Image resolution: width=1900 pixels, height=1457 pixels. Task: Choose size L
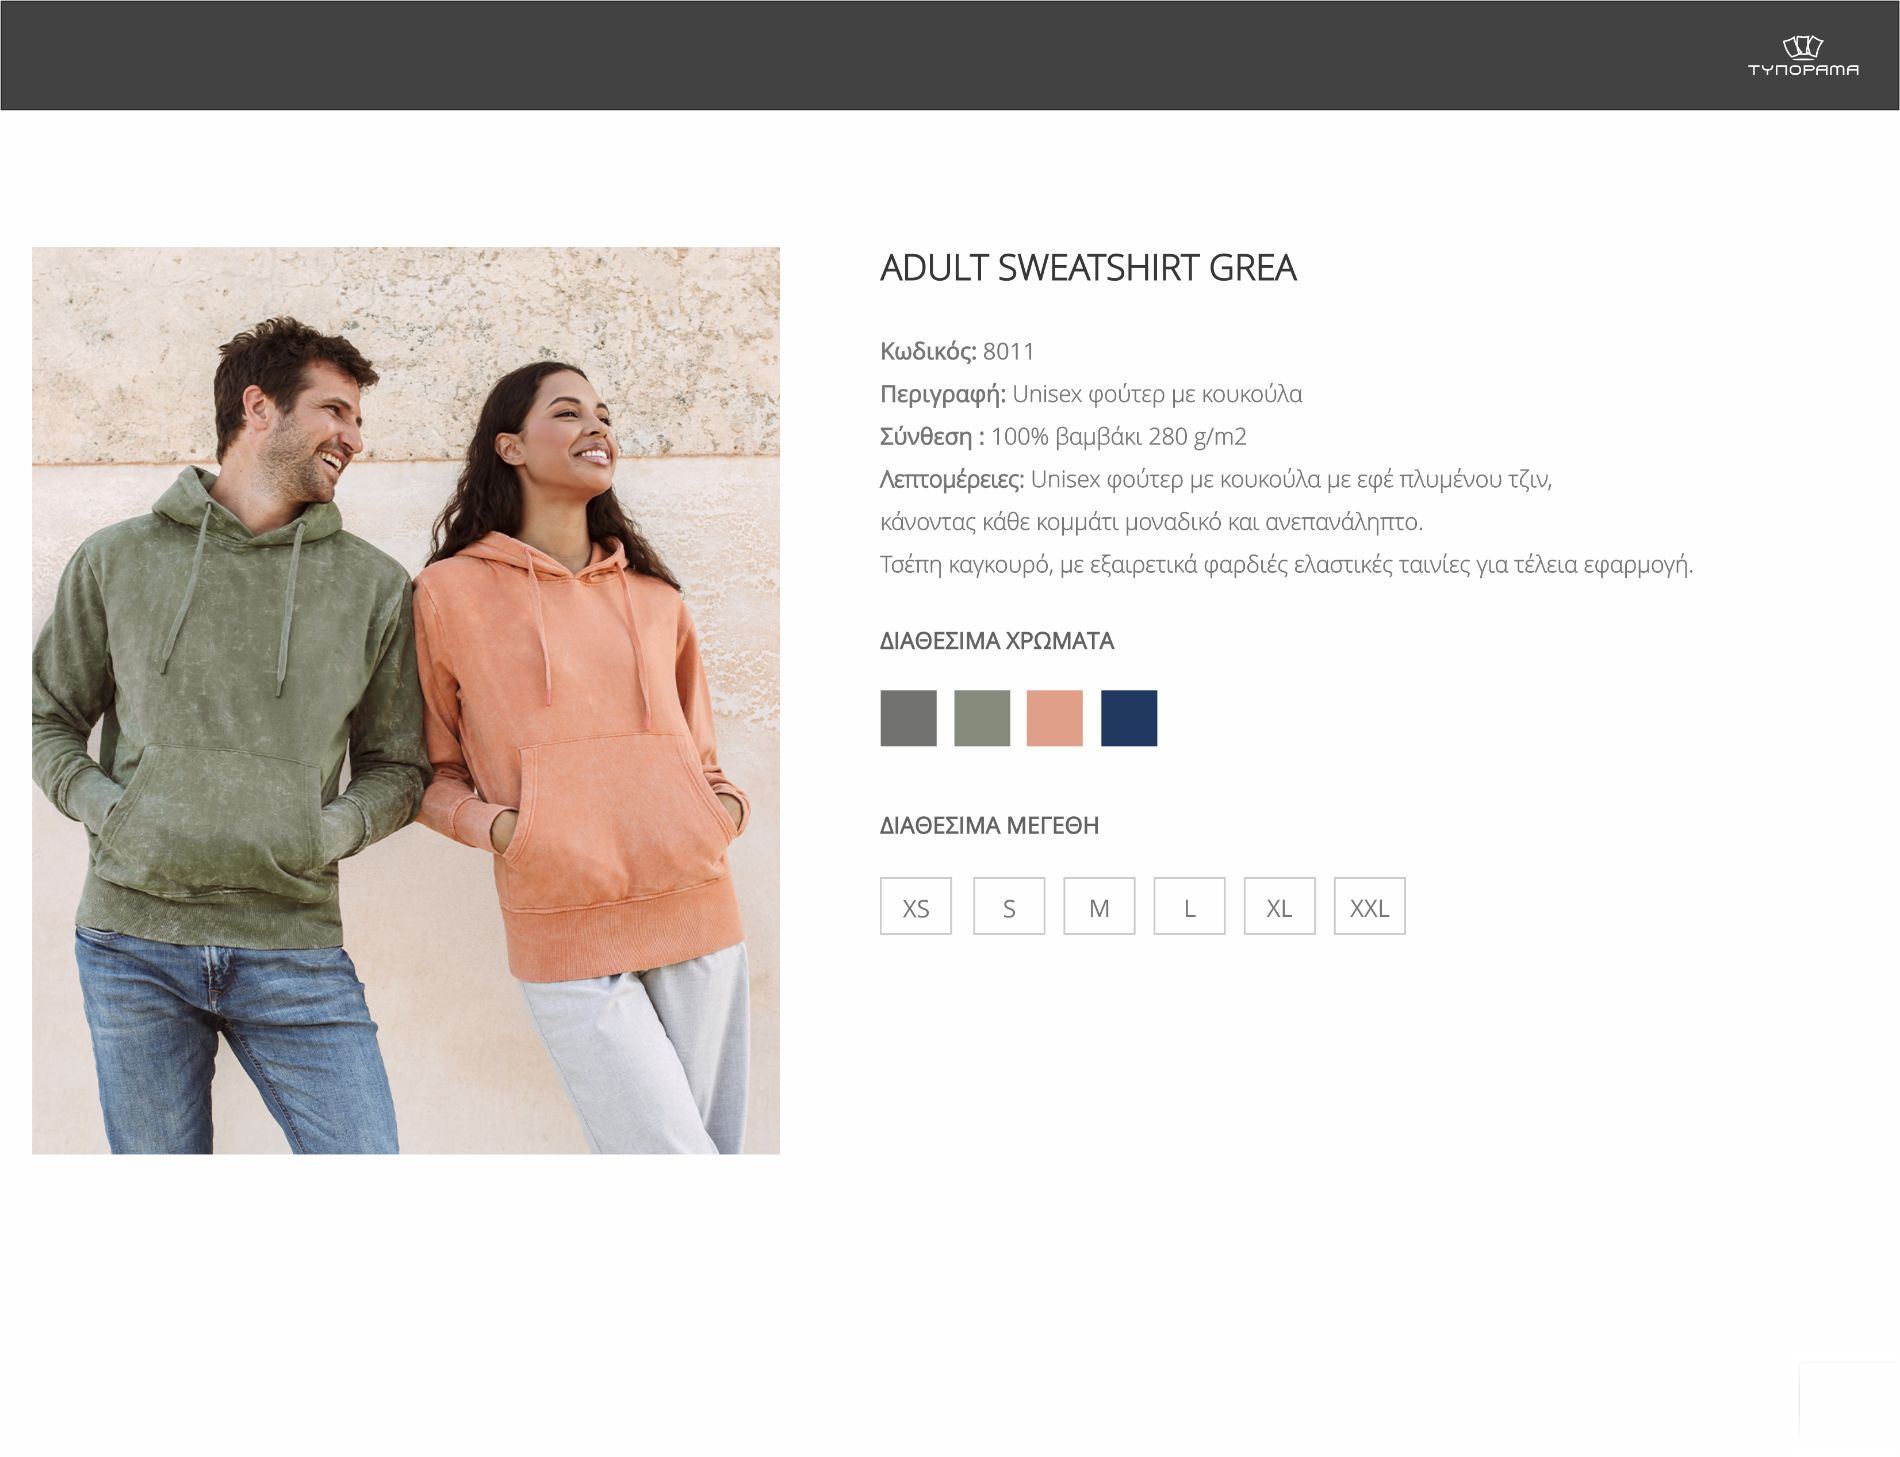click(1189, 906)
